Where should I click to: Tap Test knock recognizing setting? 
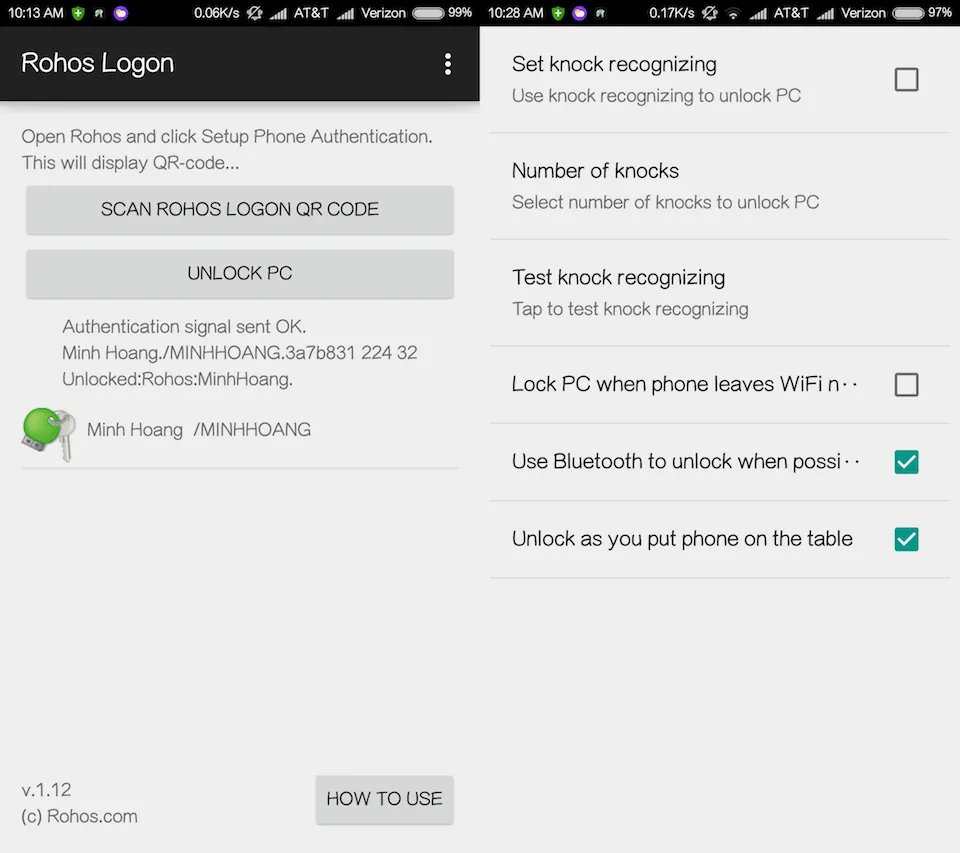coord(720,293)
